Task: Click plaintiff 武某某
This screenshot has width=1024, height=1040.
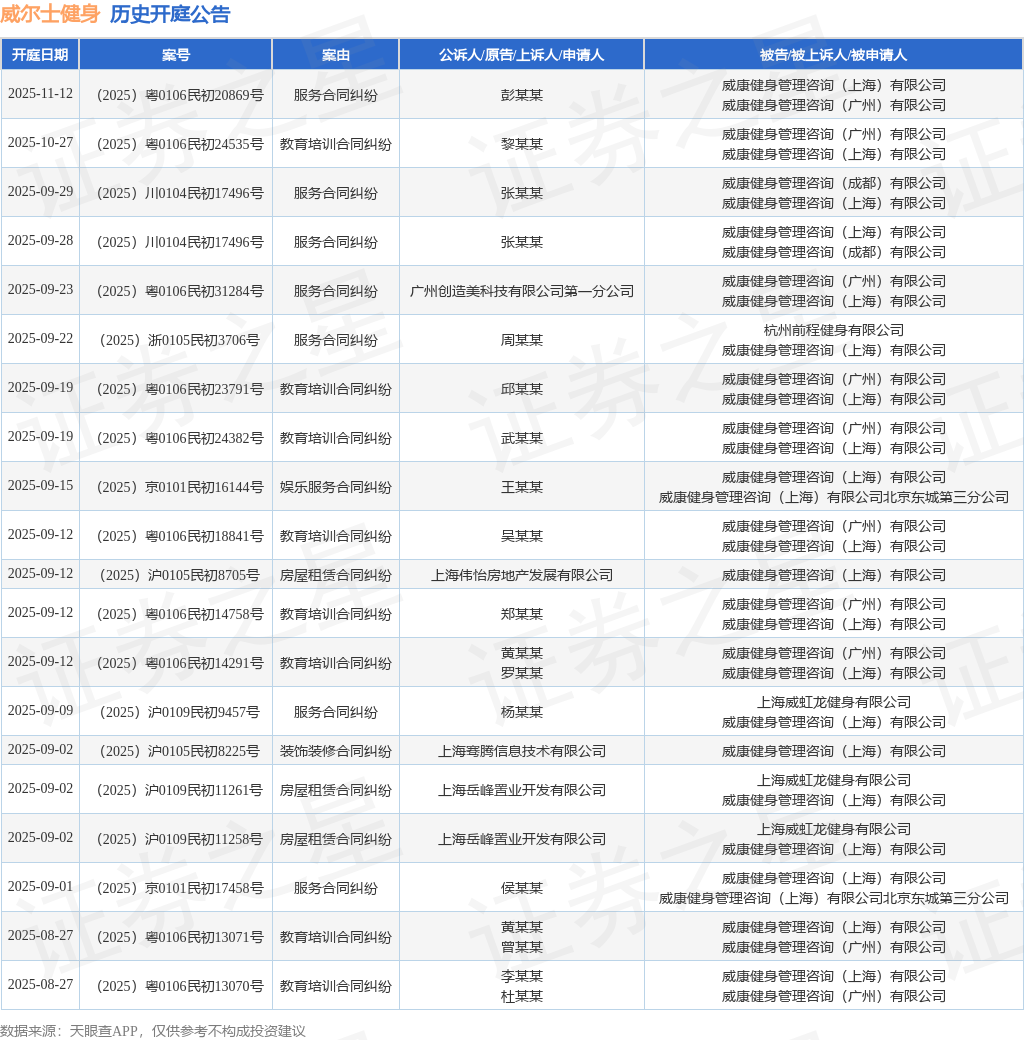Action: (522, 438)
